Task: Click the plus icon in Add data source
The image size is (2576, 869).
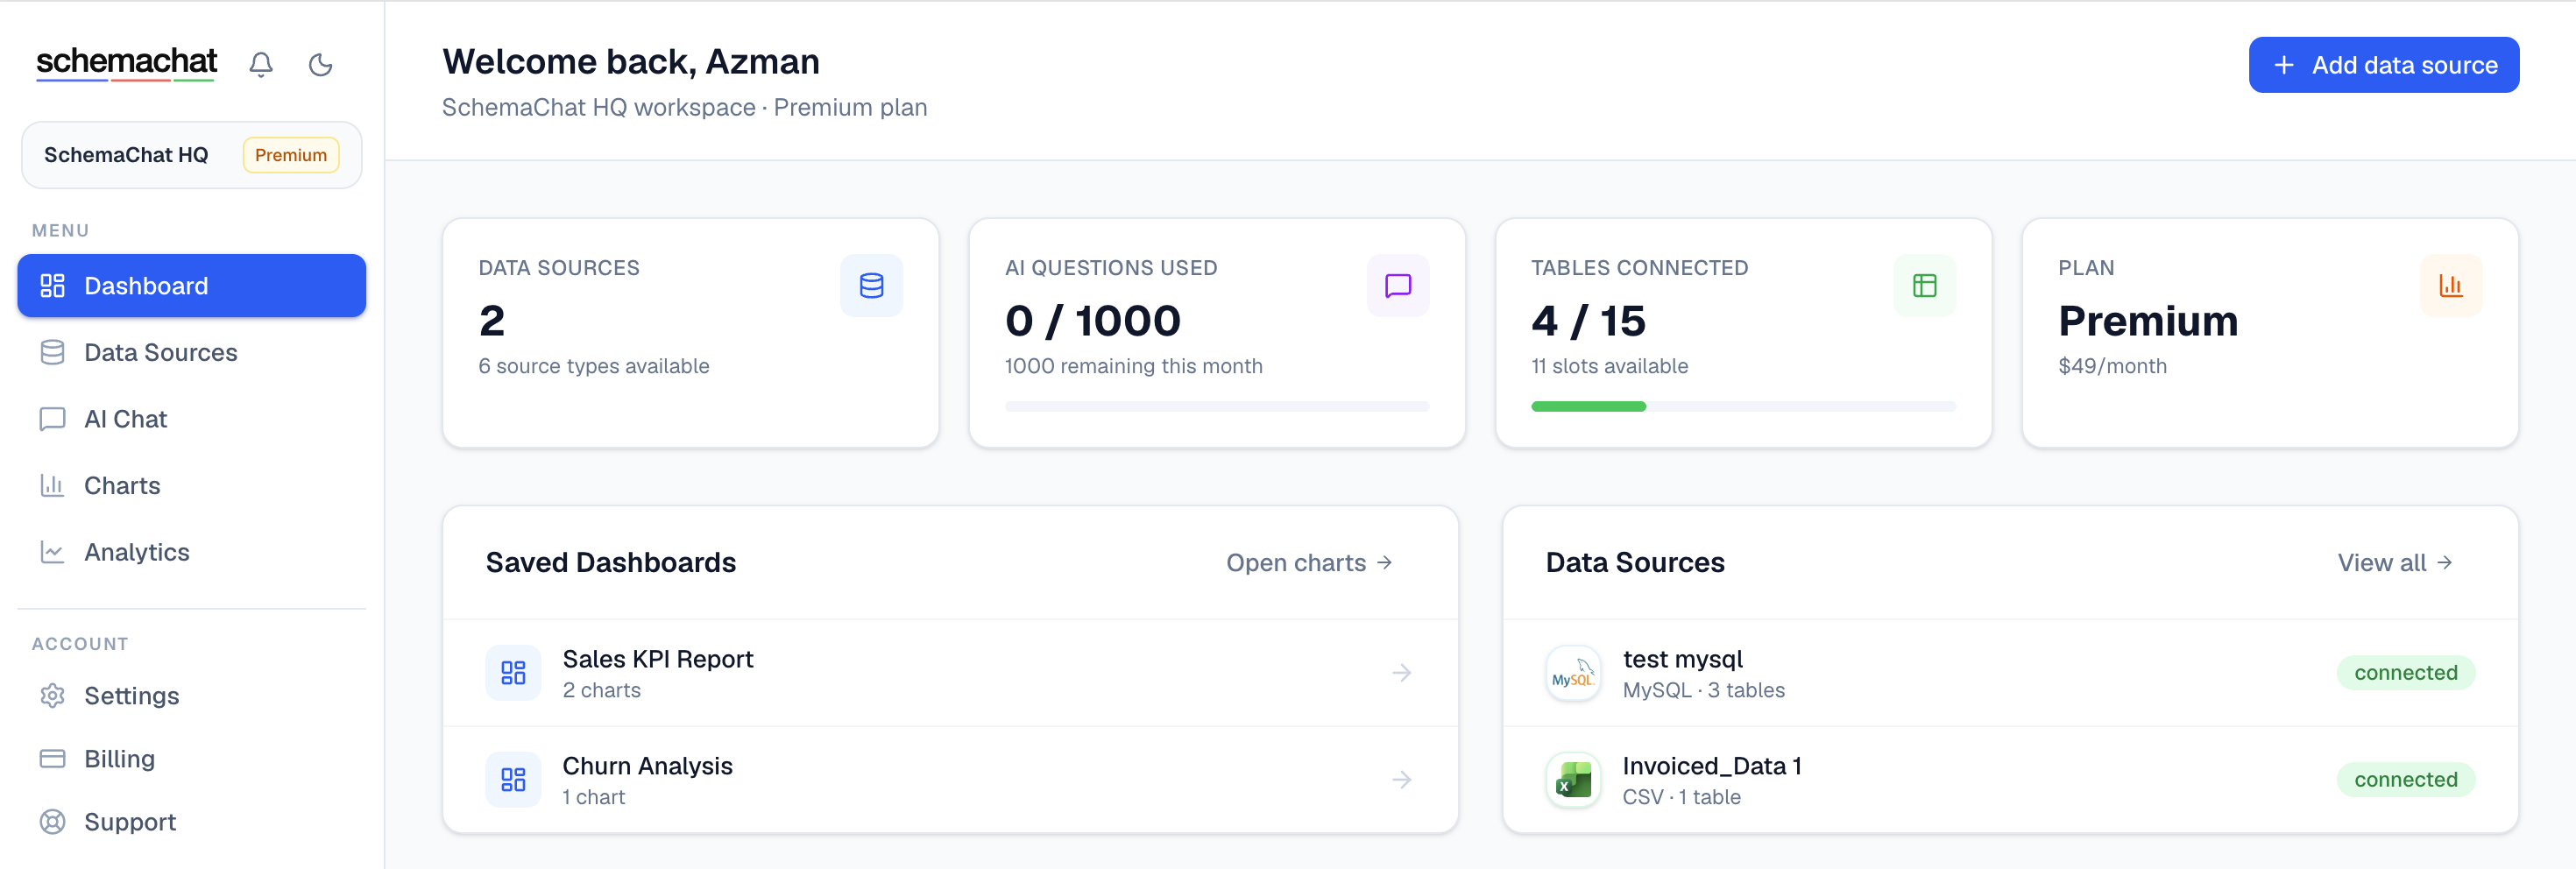Action: 2284,65
